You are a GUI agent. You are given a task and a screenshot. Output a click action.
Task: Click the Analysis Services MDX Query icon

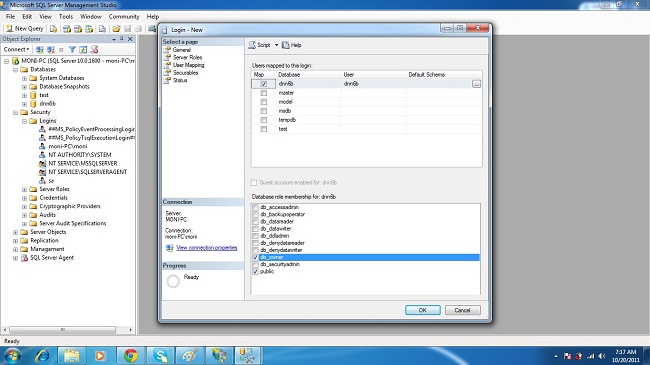point(66,29)
